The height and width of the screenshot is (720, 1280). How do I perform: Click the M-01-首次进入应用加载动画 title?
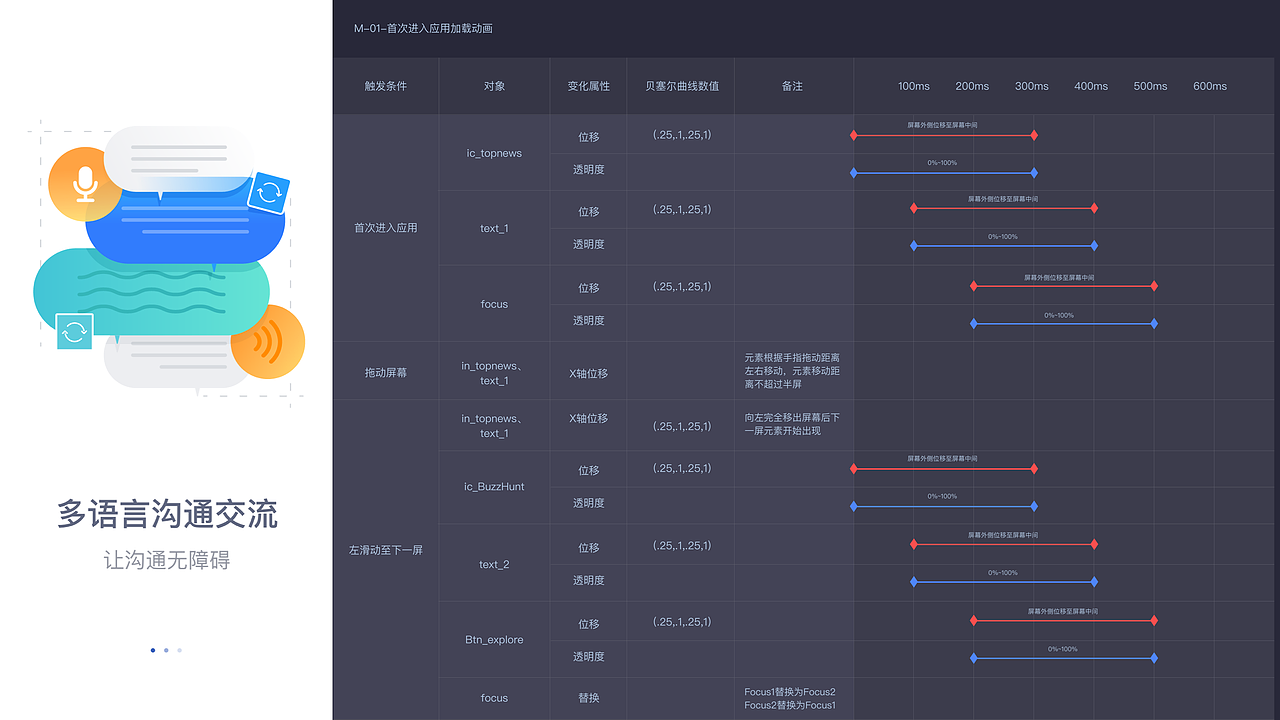pos(421,29)
